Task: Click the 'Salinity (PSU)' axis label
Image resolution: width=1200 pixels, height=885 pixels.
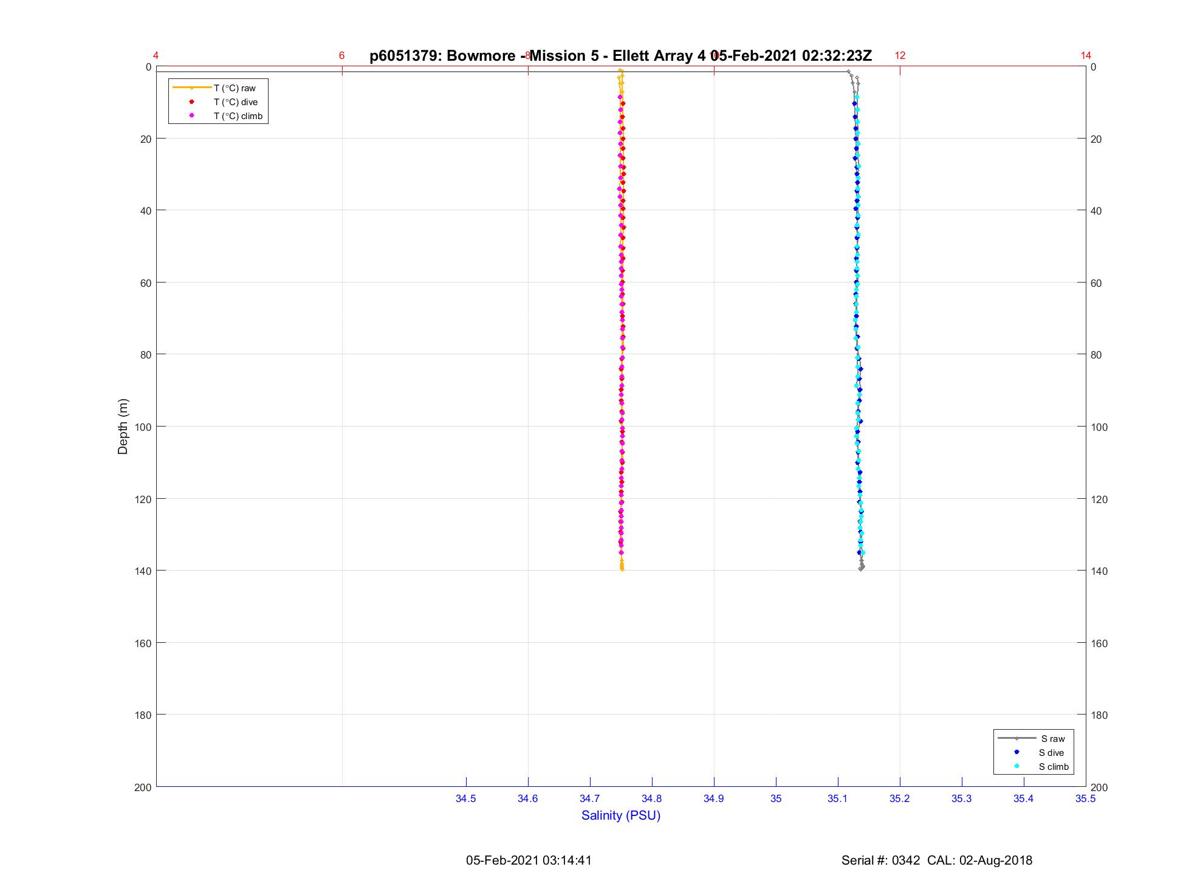Action: [x=621, y=815]
